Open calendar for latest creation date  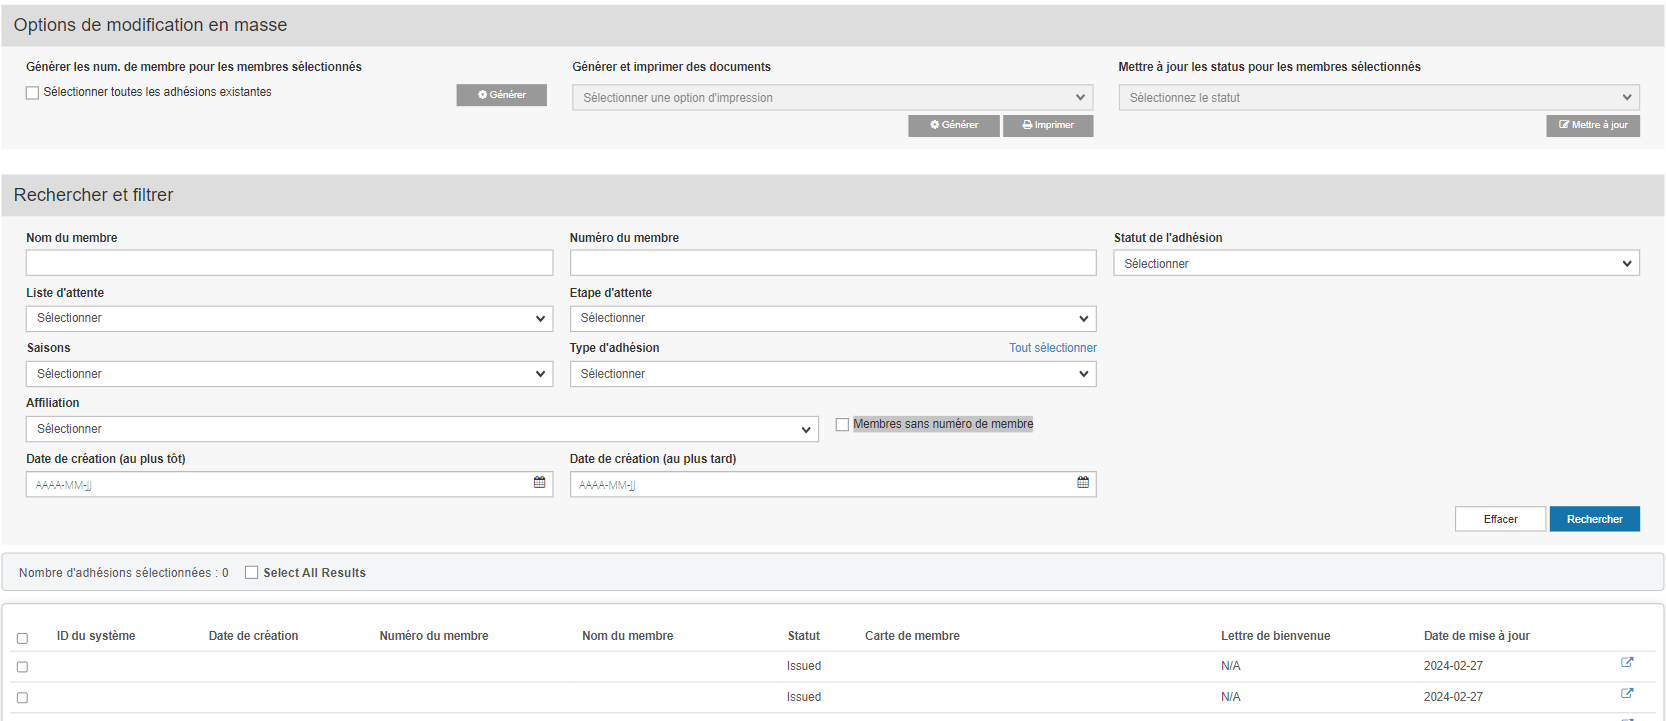tap(1082, 483)
